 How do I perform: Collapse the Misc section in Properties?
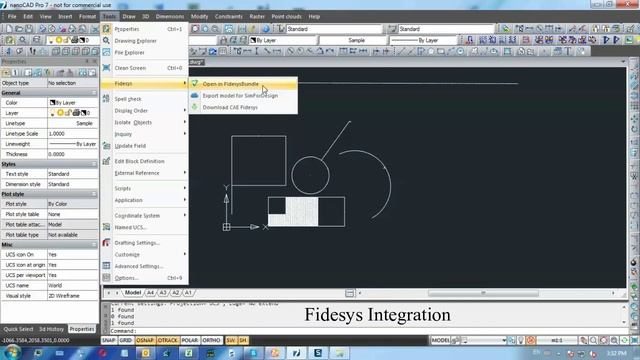point(94,245)
